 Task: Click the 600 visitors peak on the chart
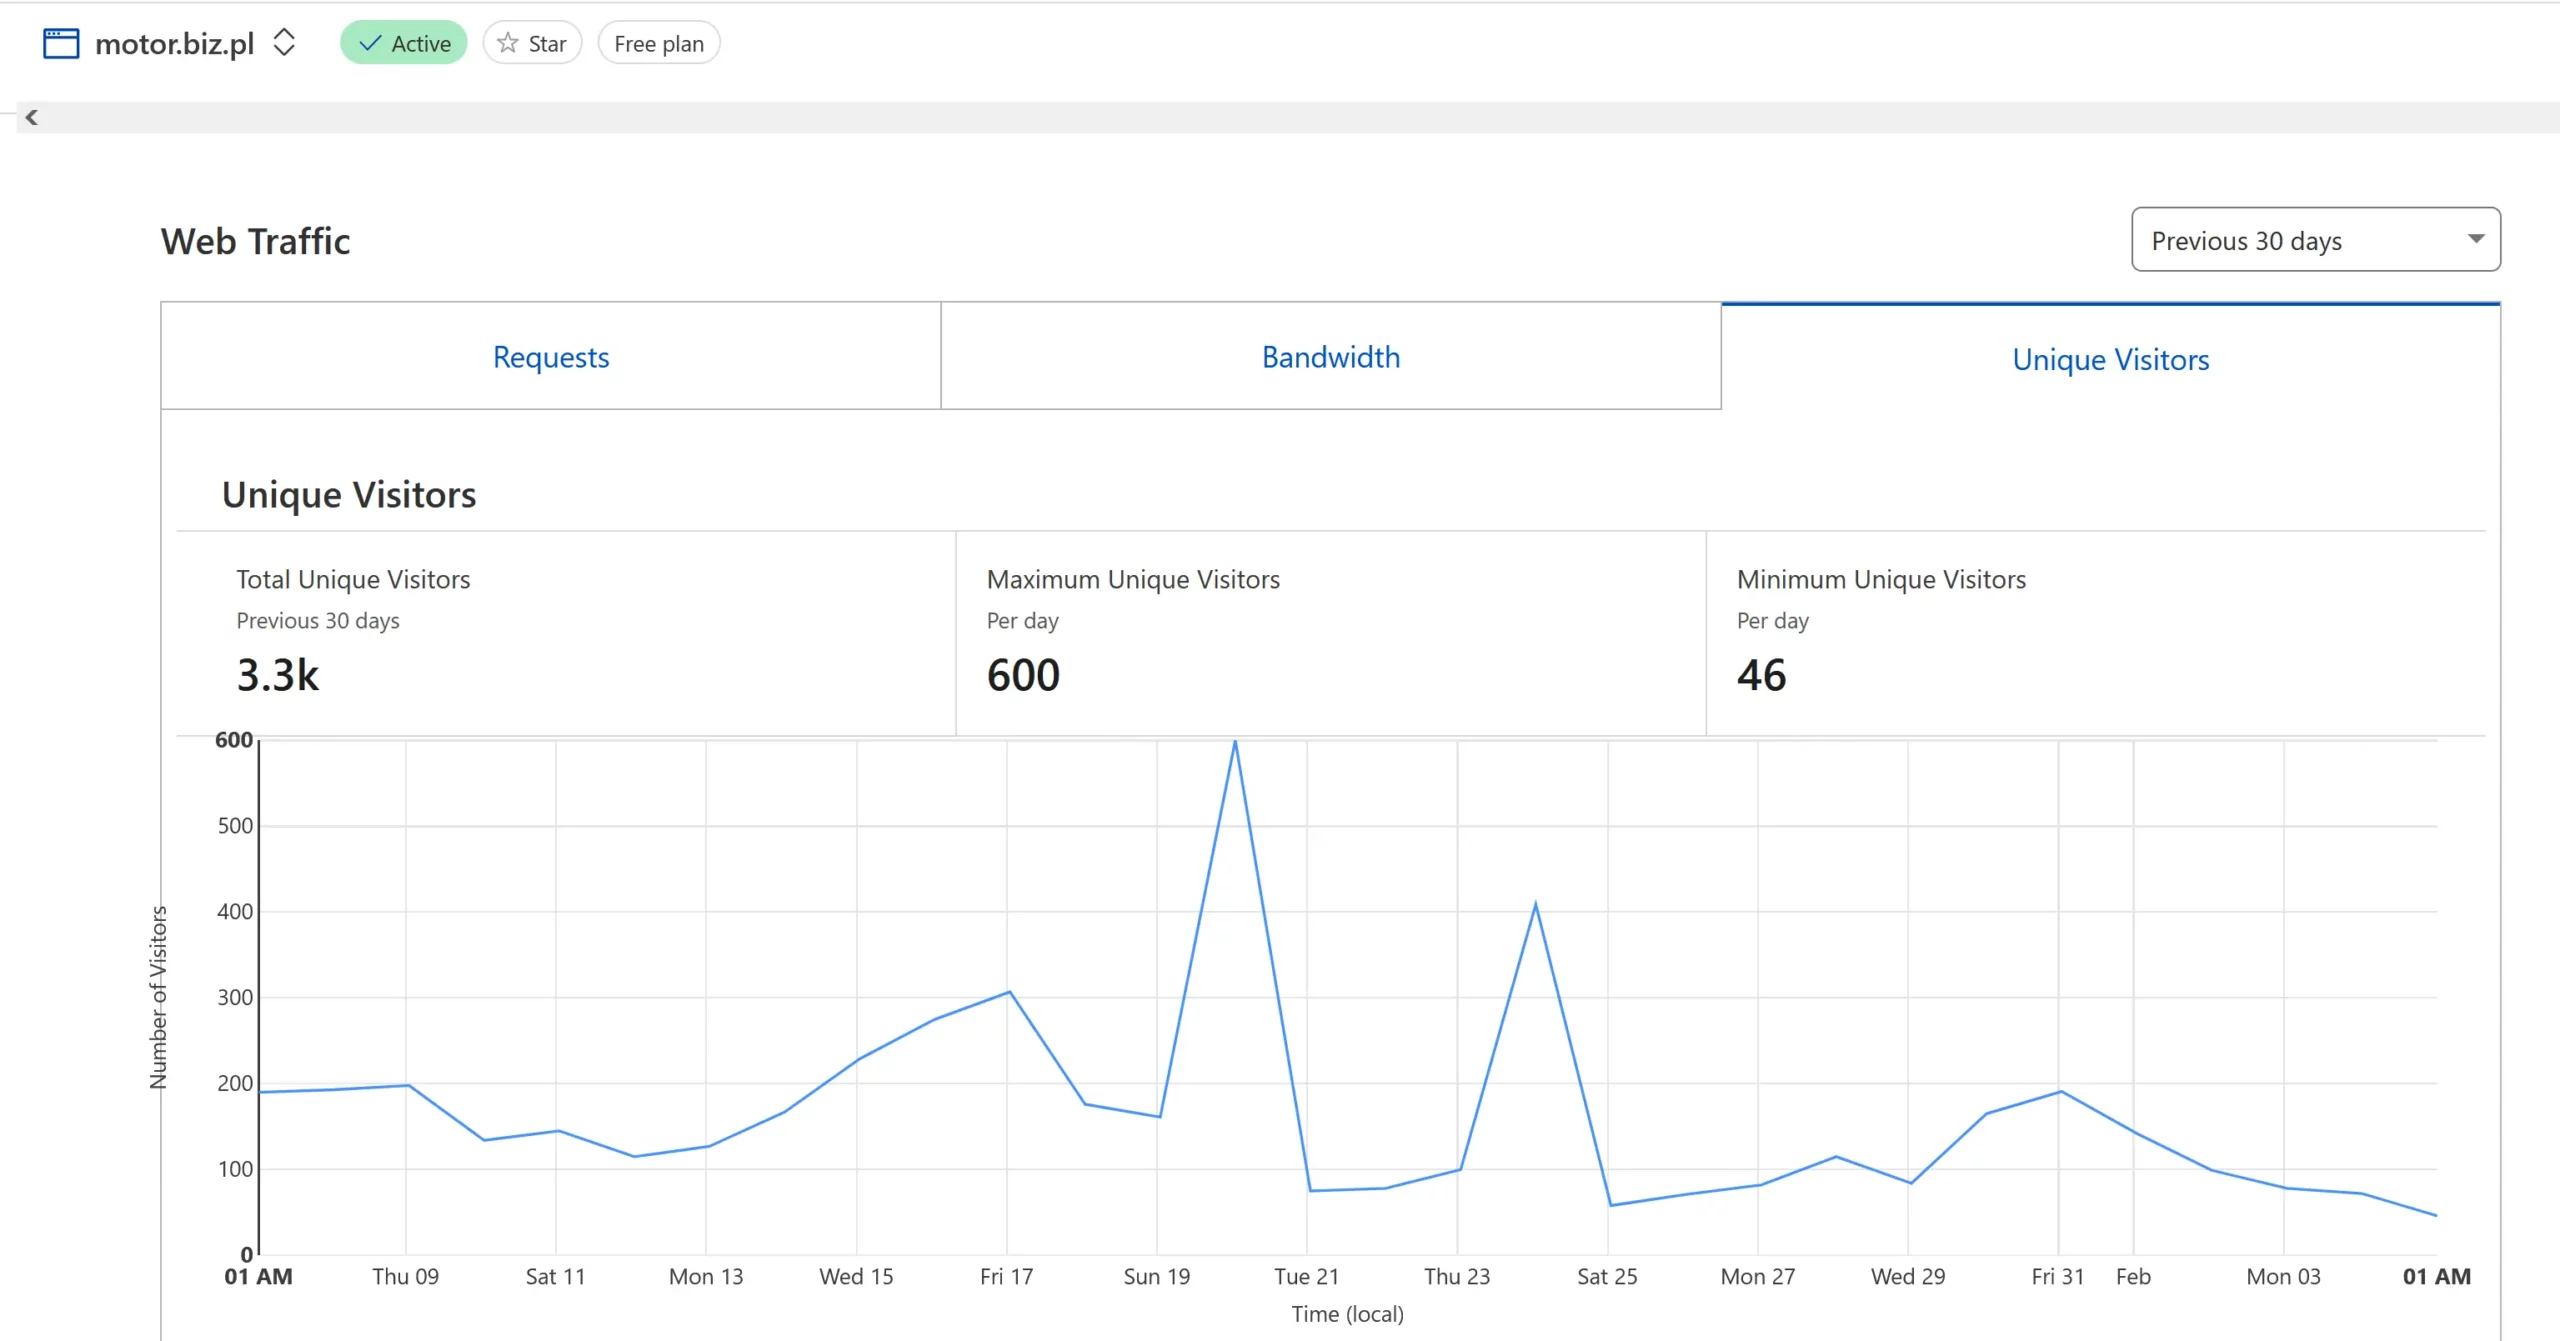[x=1235, y=742]
